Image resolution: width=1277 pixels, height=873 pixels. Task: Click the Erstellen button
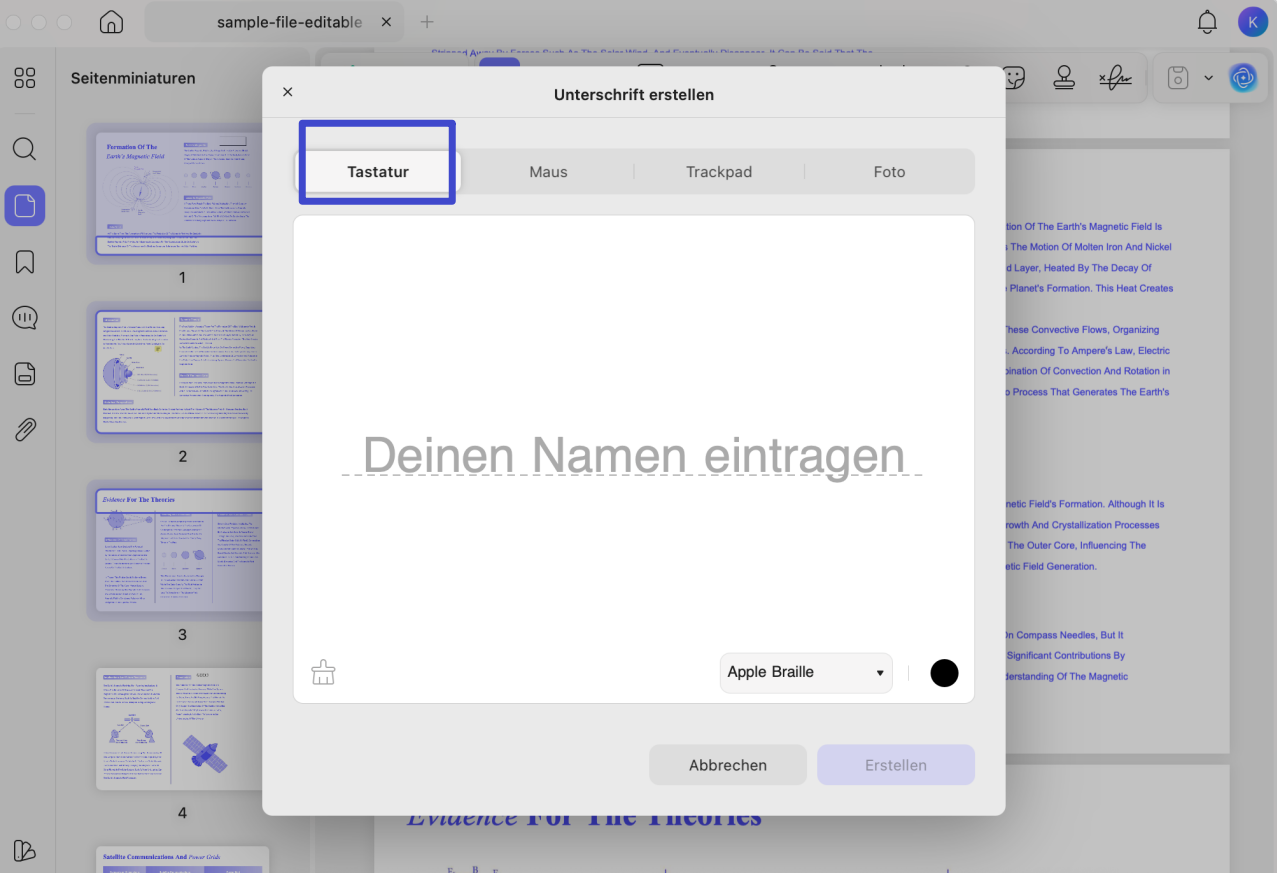[x=896, y=765]
